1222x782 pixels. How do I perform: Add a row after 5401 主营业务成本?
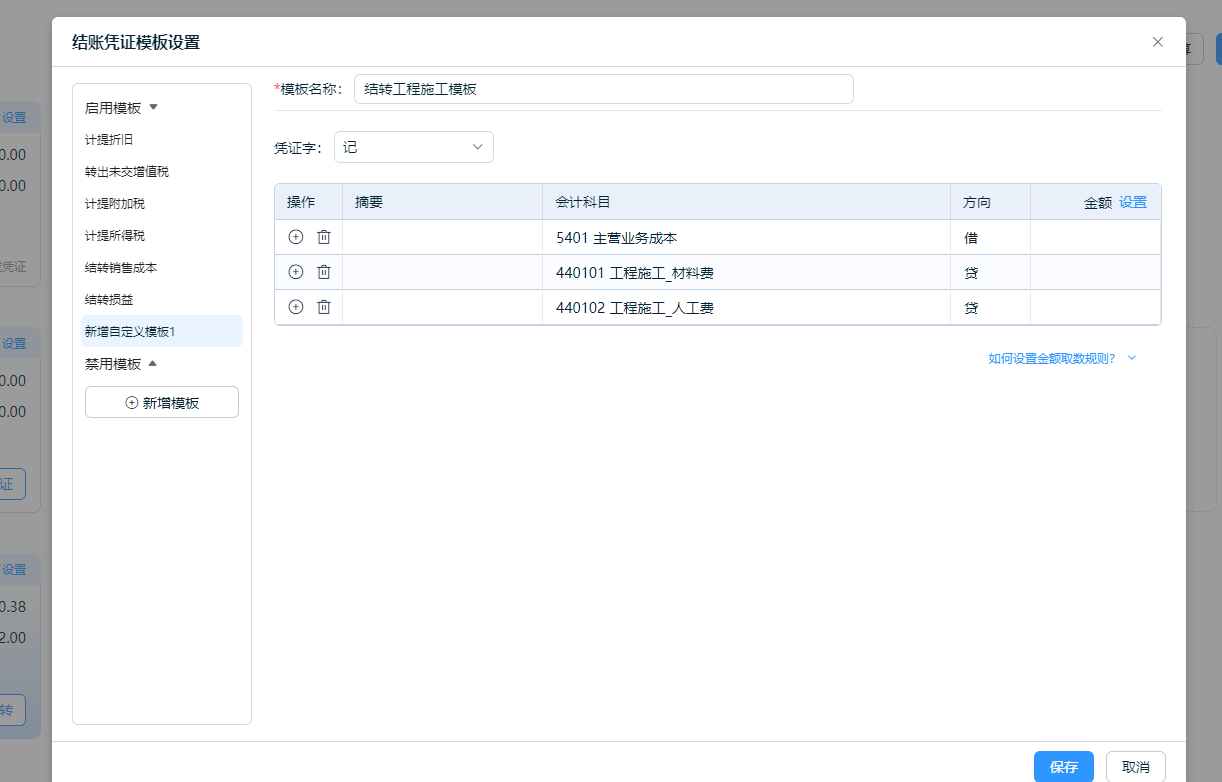[295, 238]
